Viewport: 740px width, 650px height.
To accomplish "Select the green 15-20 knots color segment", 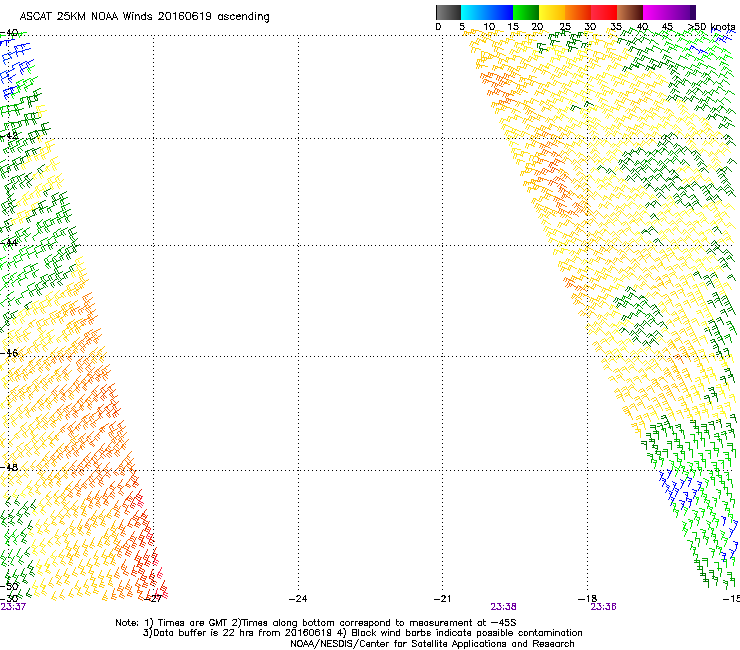I will click(x=526, y=12).
